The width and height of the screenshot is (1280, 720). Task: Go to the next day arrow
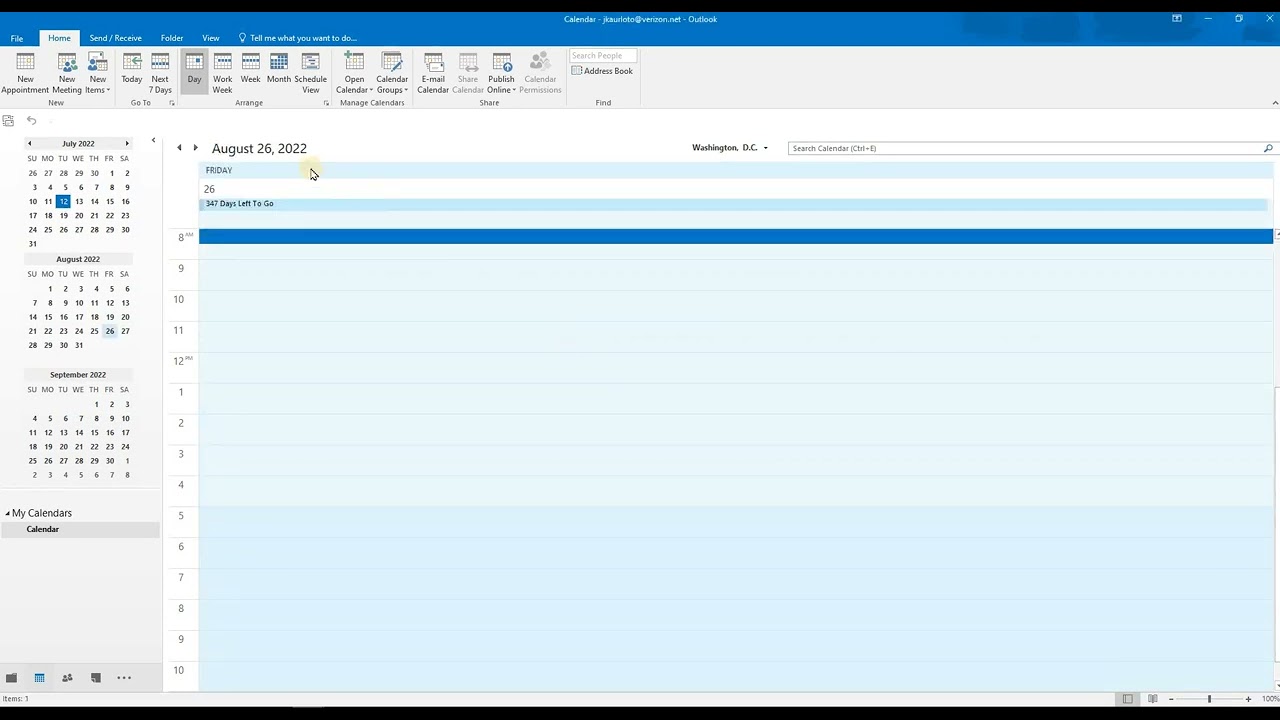(195, 148)
